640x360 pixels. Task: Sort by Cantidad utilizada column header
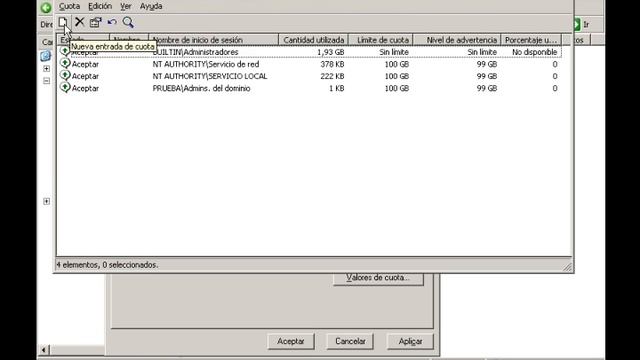pyautogui.click(x=313, y=40)
